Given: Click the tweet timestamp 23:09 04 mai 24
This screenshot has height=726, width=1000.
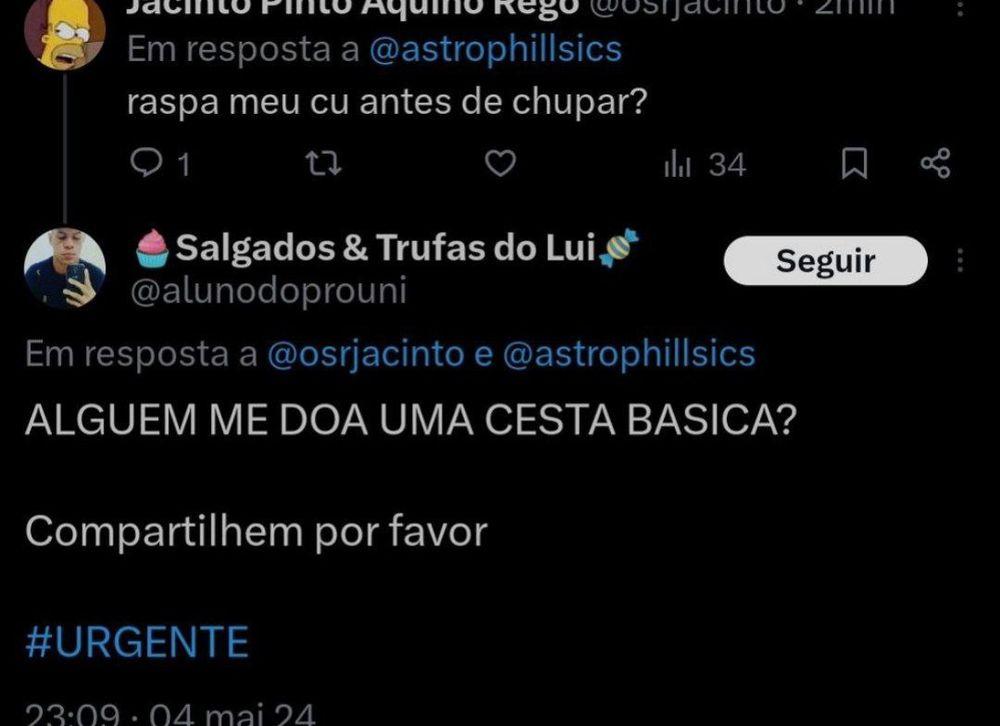Looking at the screenshot, I should click(x=170, y=715).
